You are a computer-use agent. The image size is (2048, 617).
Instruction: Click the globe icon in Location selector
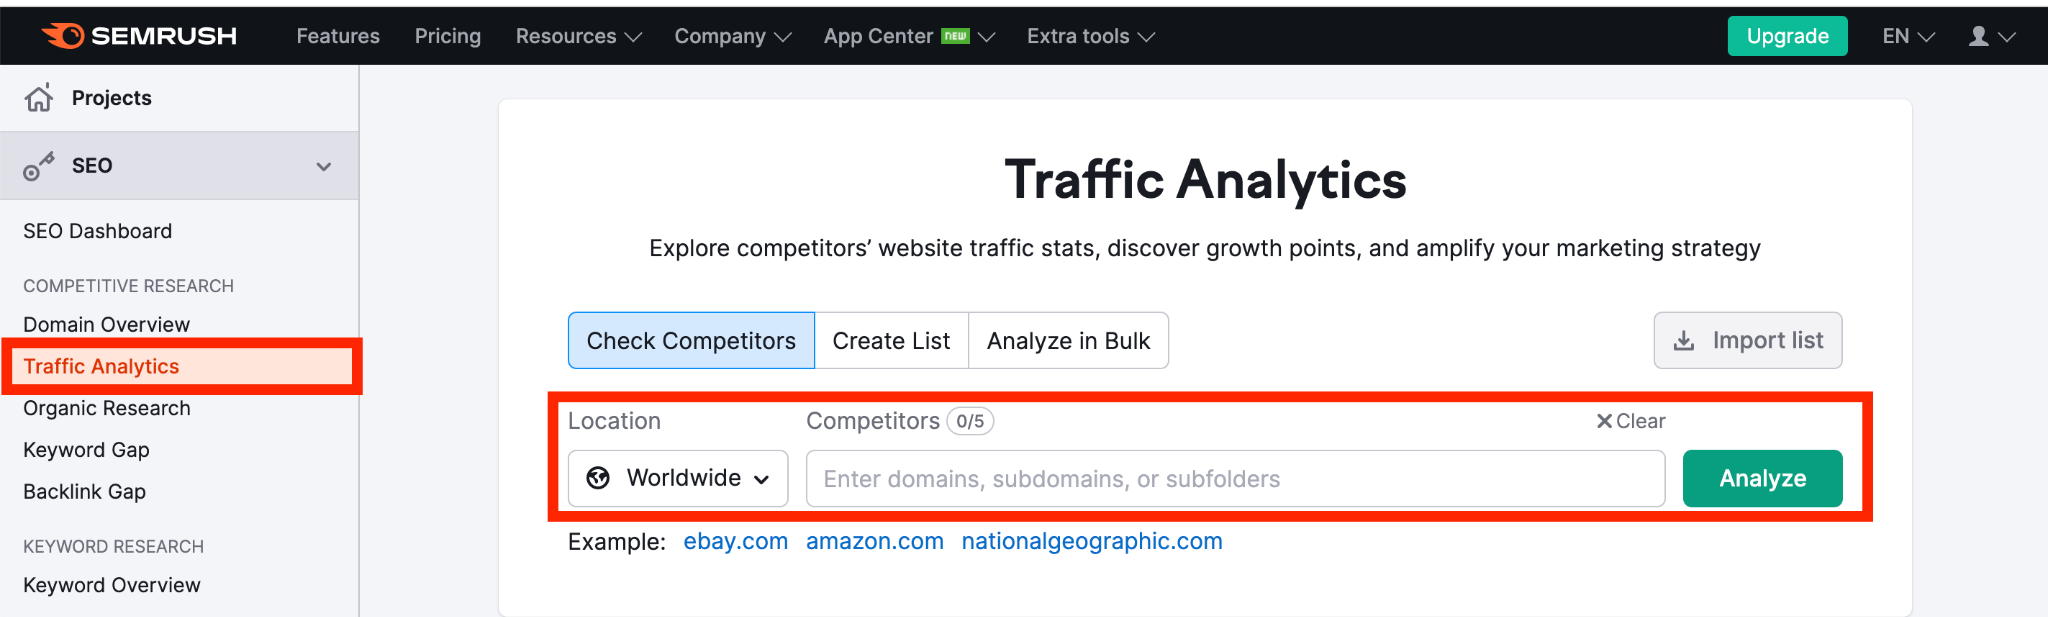coord(598,478)
